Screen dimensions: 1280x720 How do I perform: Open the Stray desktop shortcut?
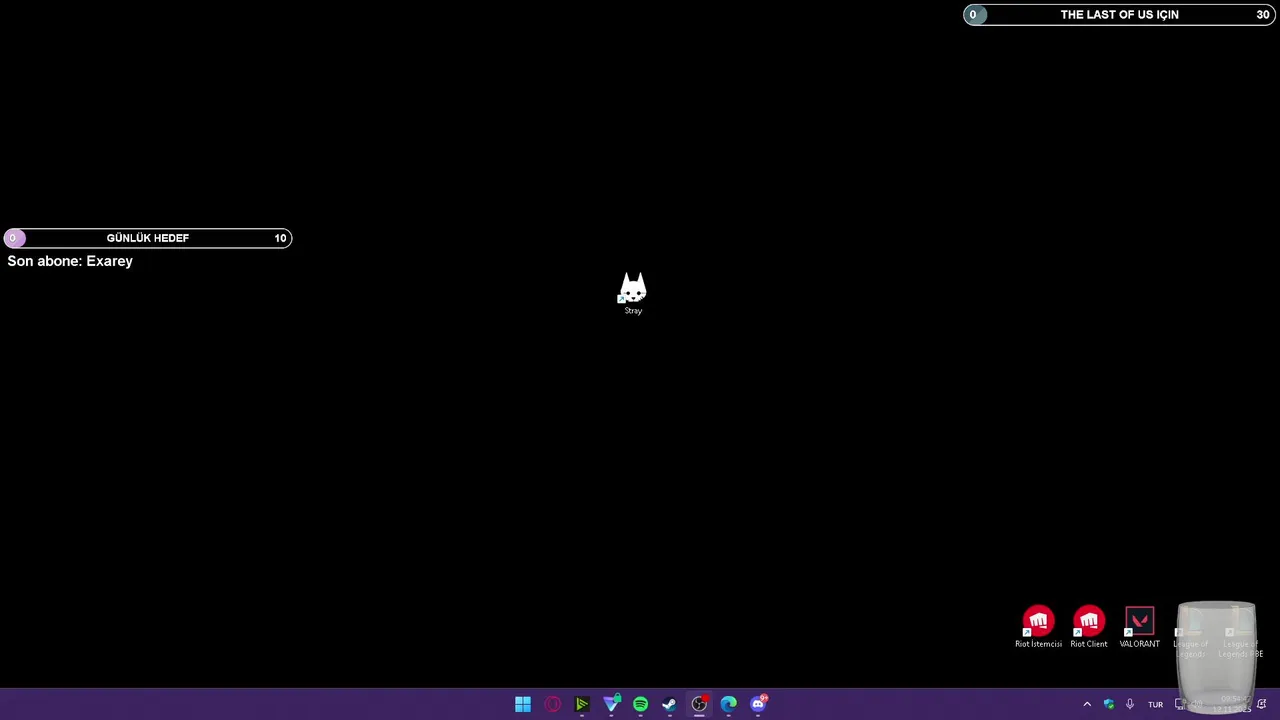pos(633,293)
